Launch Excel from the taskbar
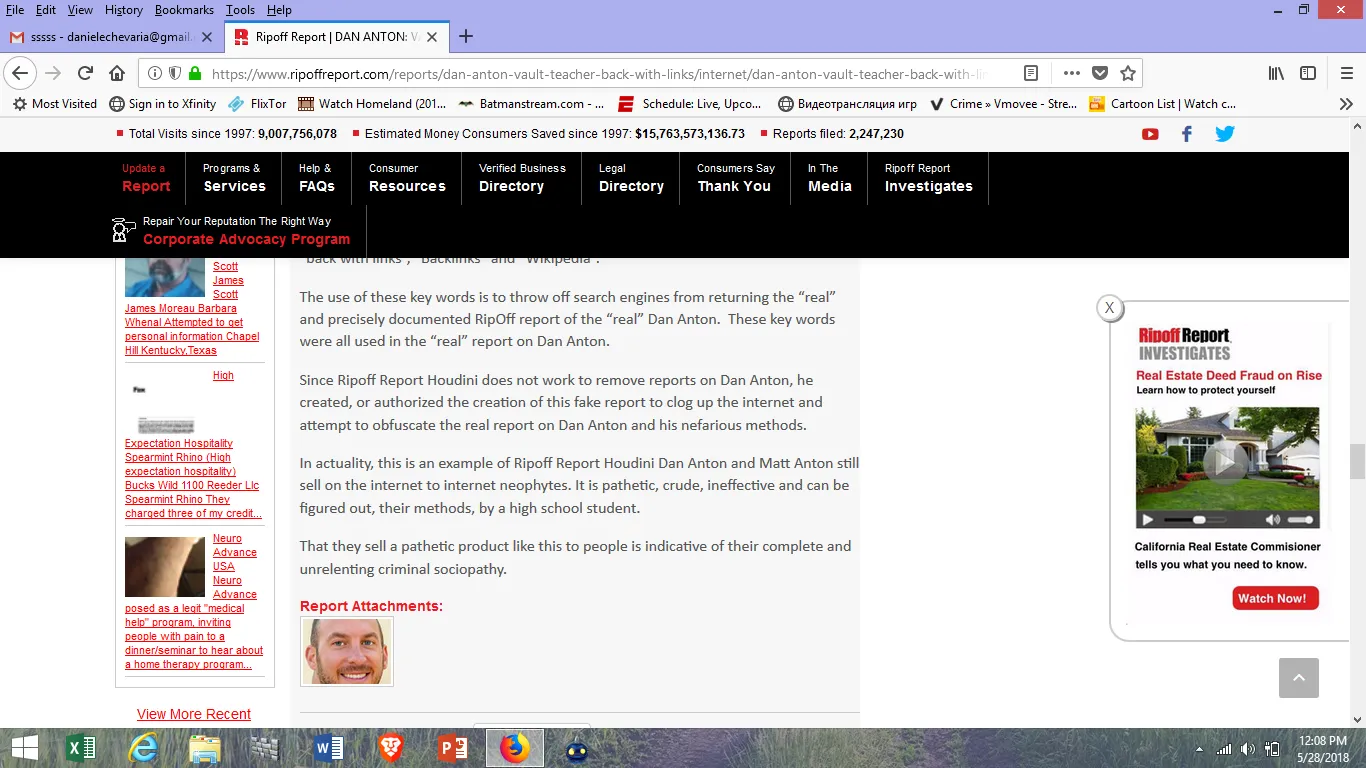Screen dimensions: 1366x768 [x=80, y=748]
